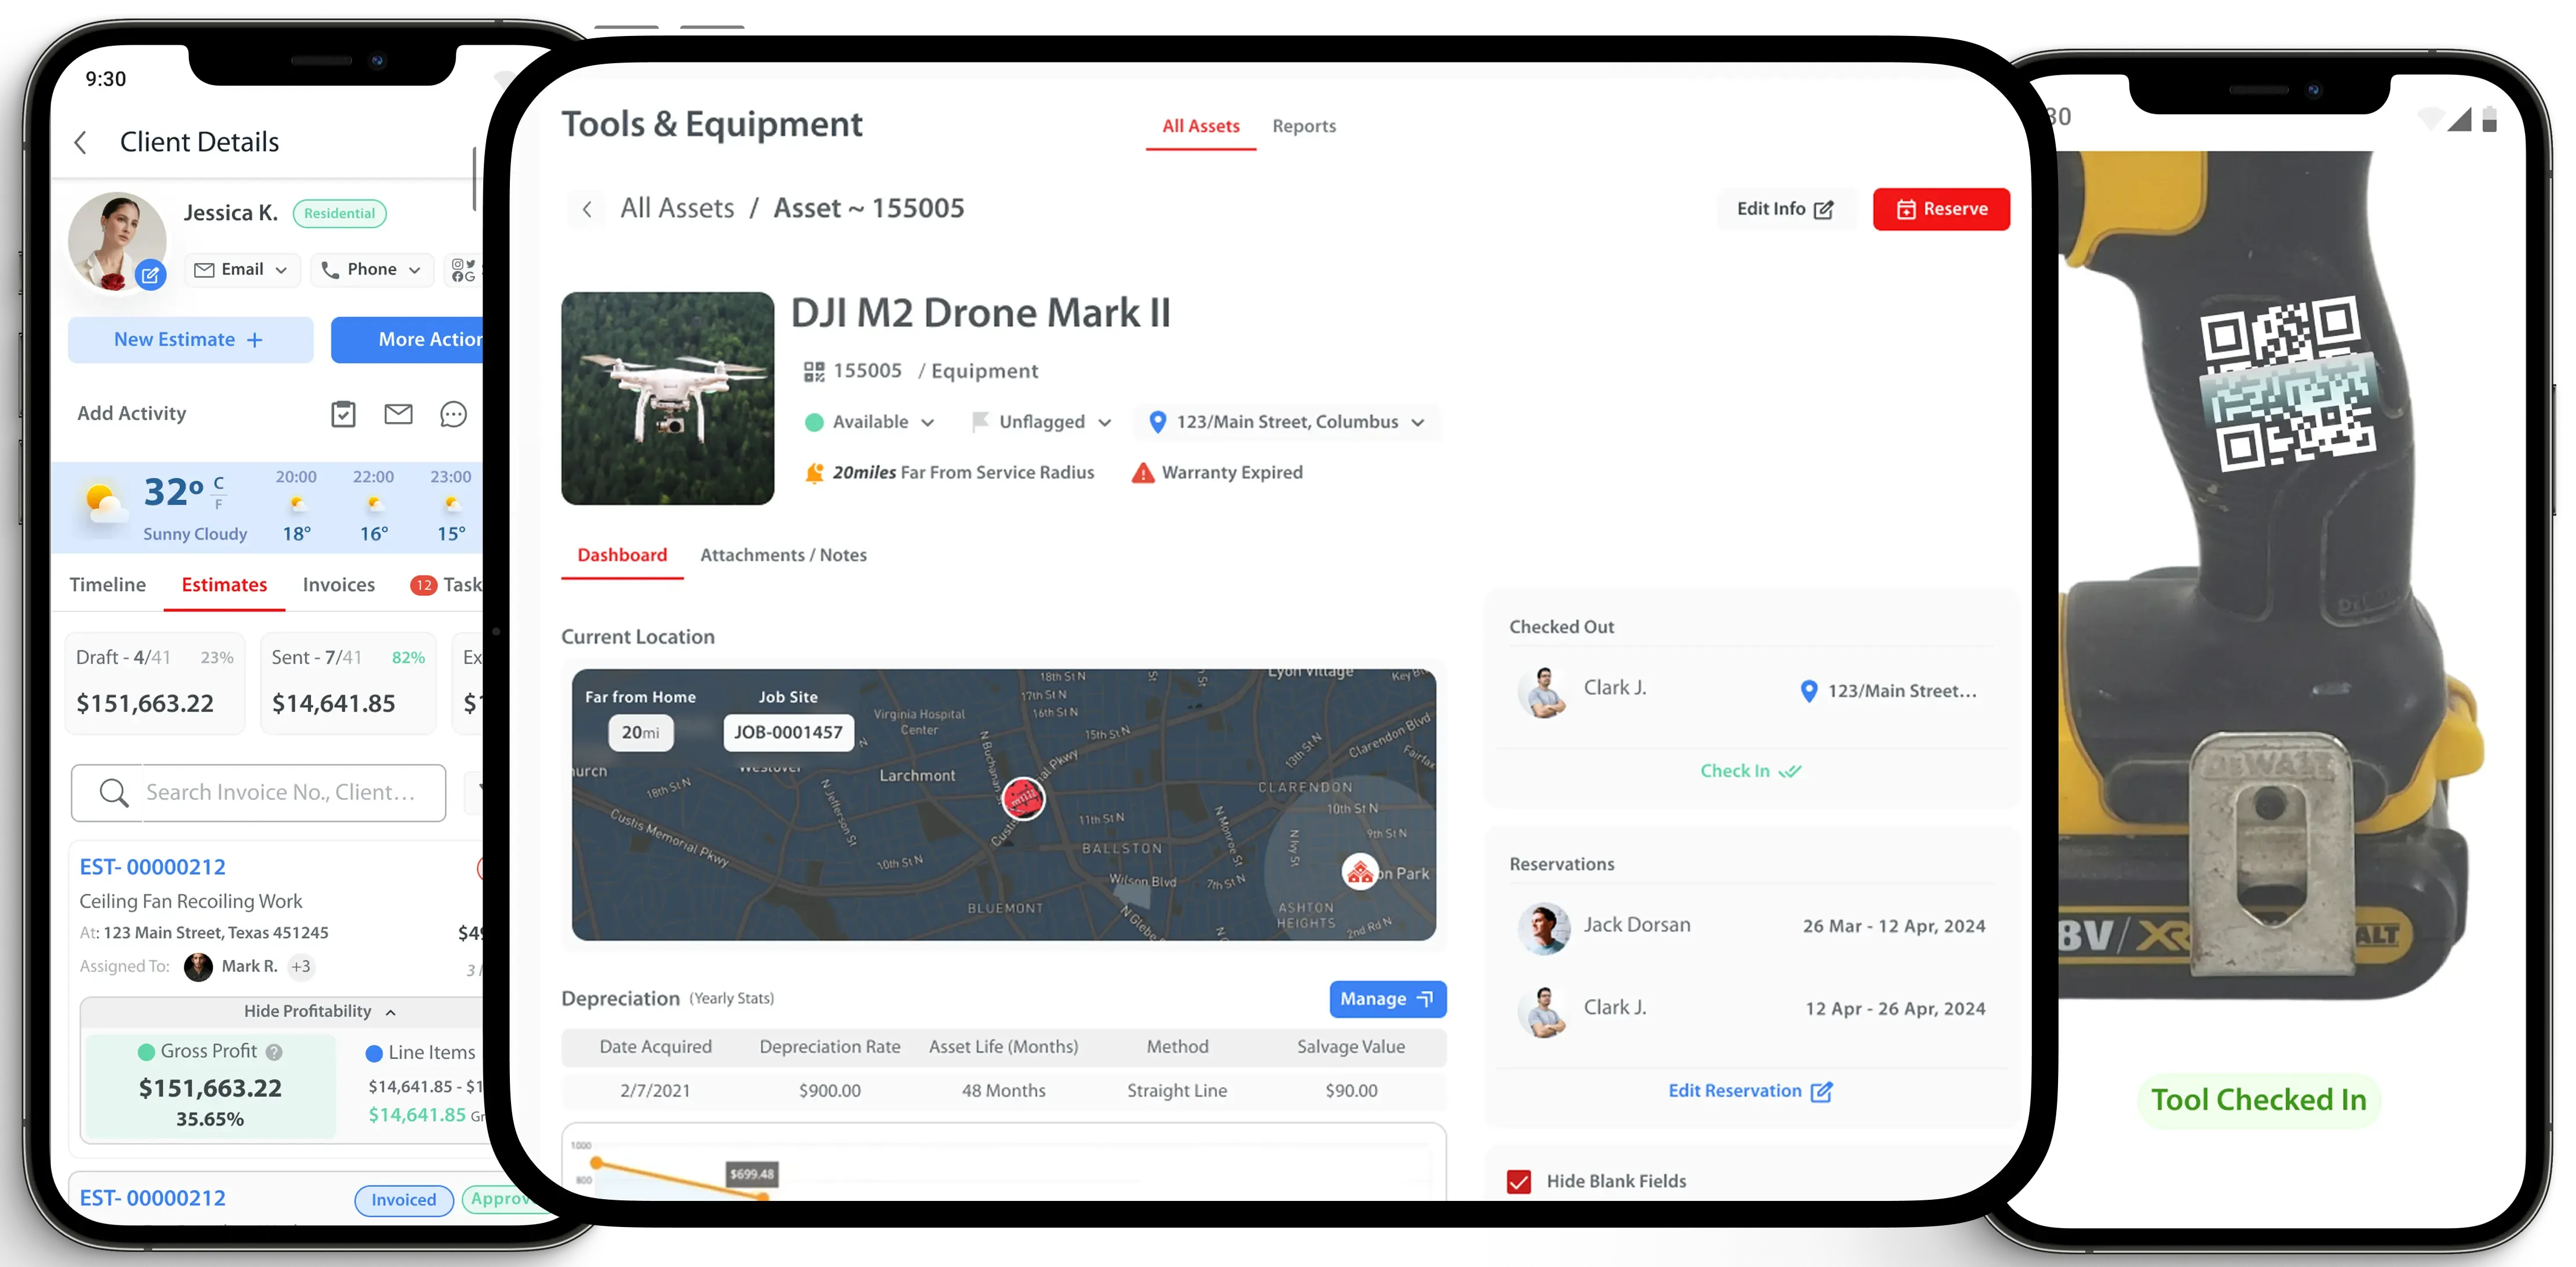Open the 123/Main Street, Columbus location dropdown

coord(1417,422)
